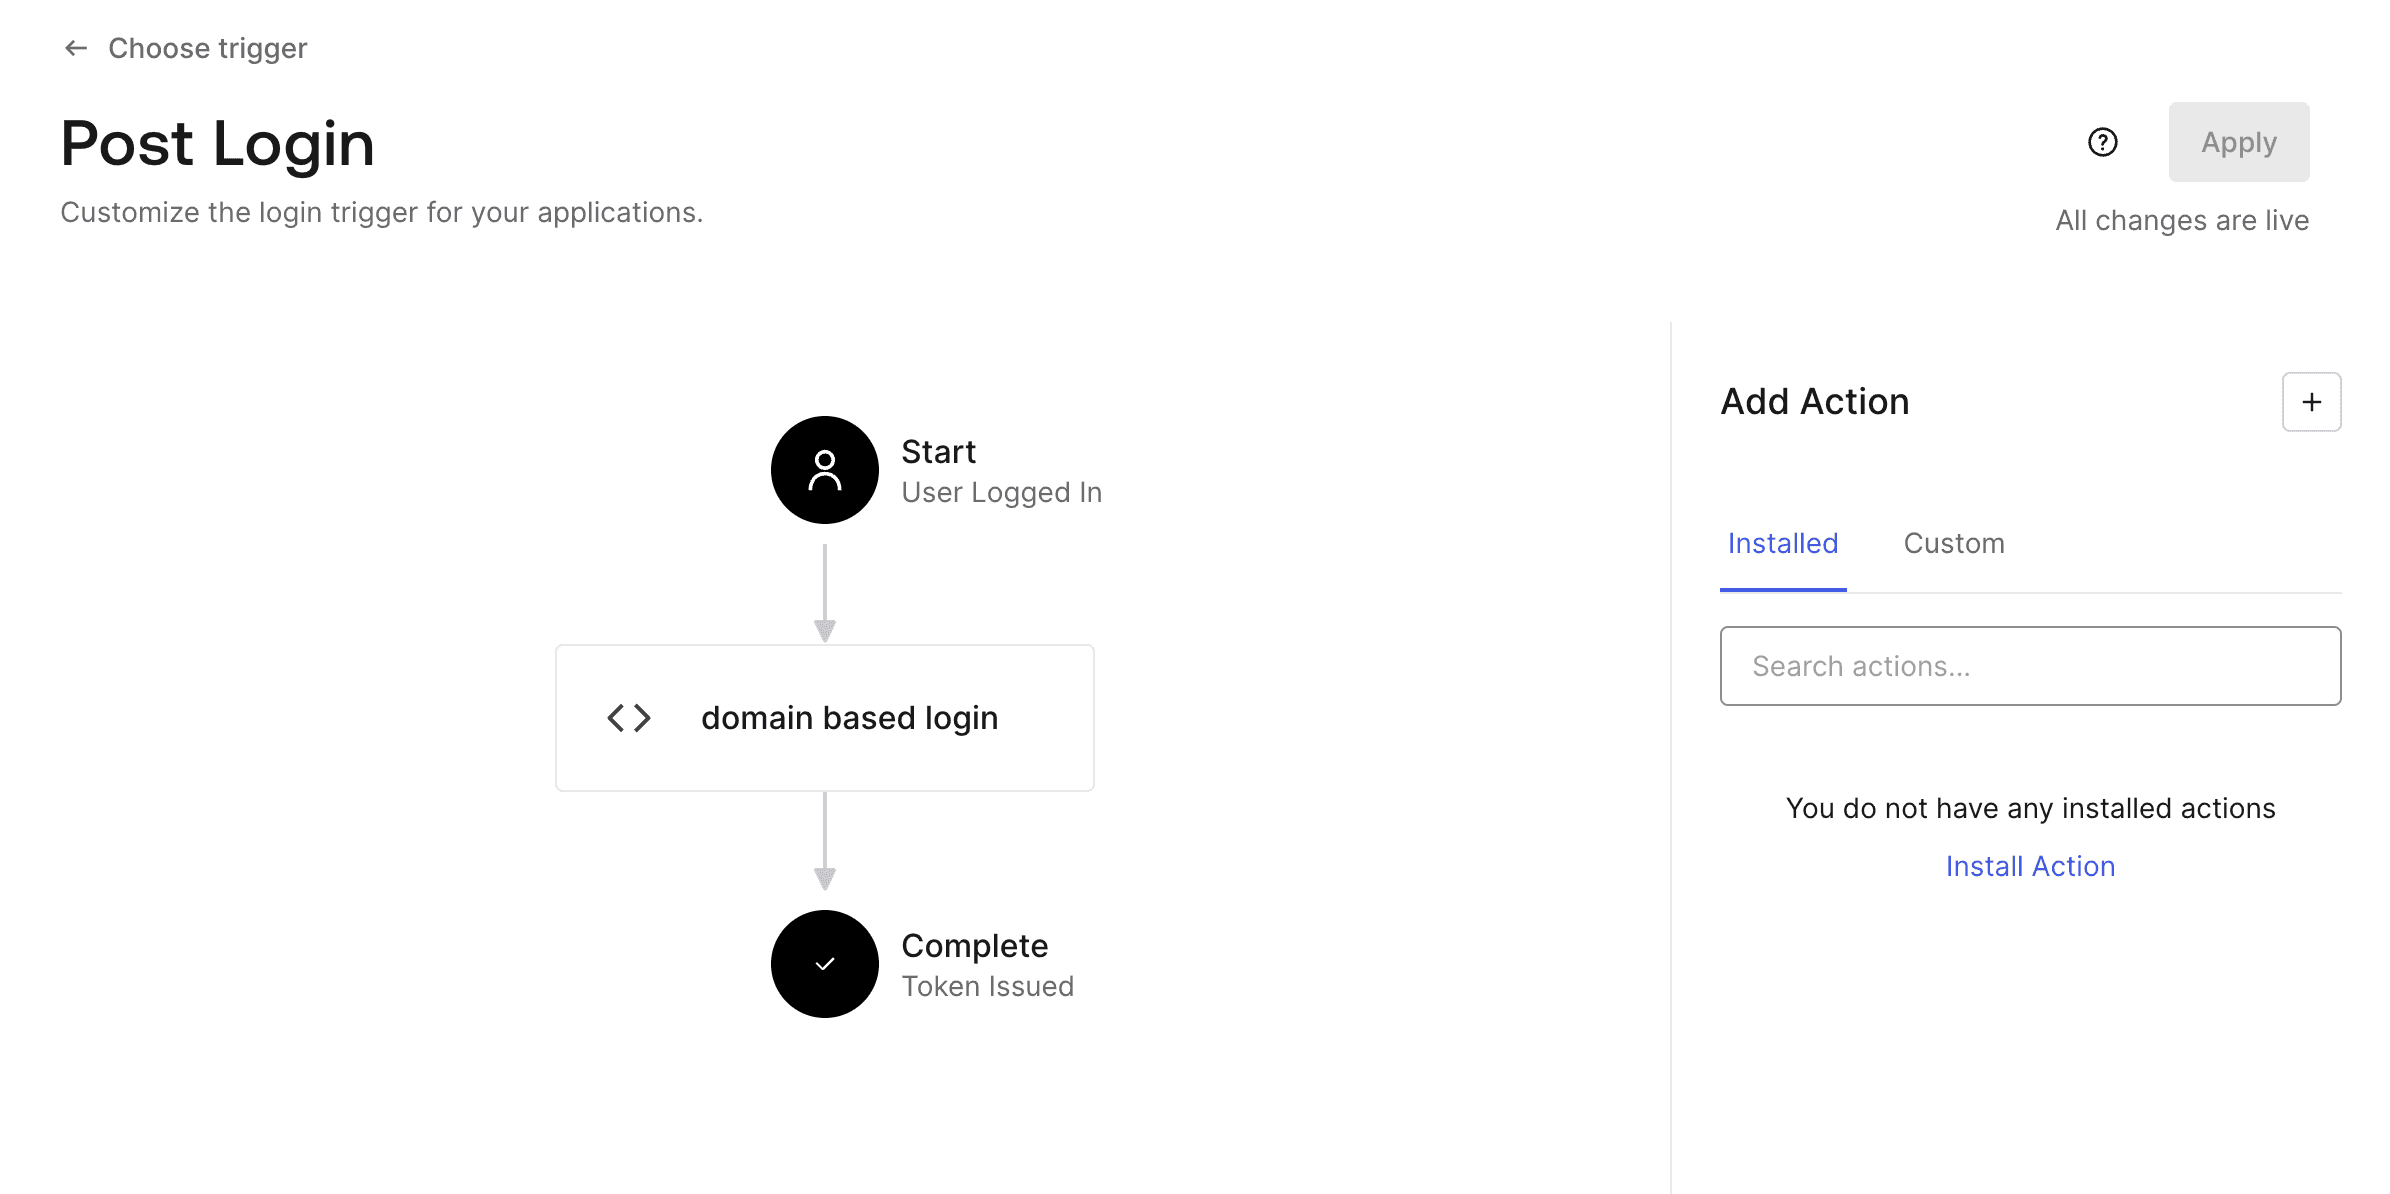Open the help question mark icon
This screenshot has height=1194, width=2390.
click(x=2103, y=142)
